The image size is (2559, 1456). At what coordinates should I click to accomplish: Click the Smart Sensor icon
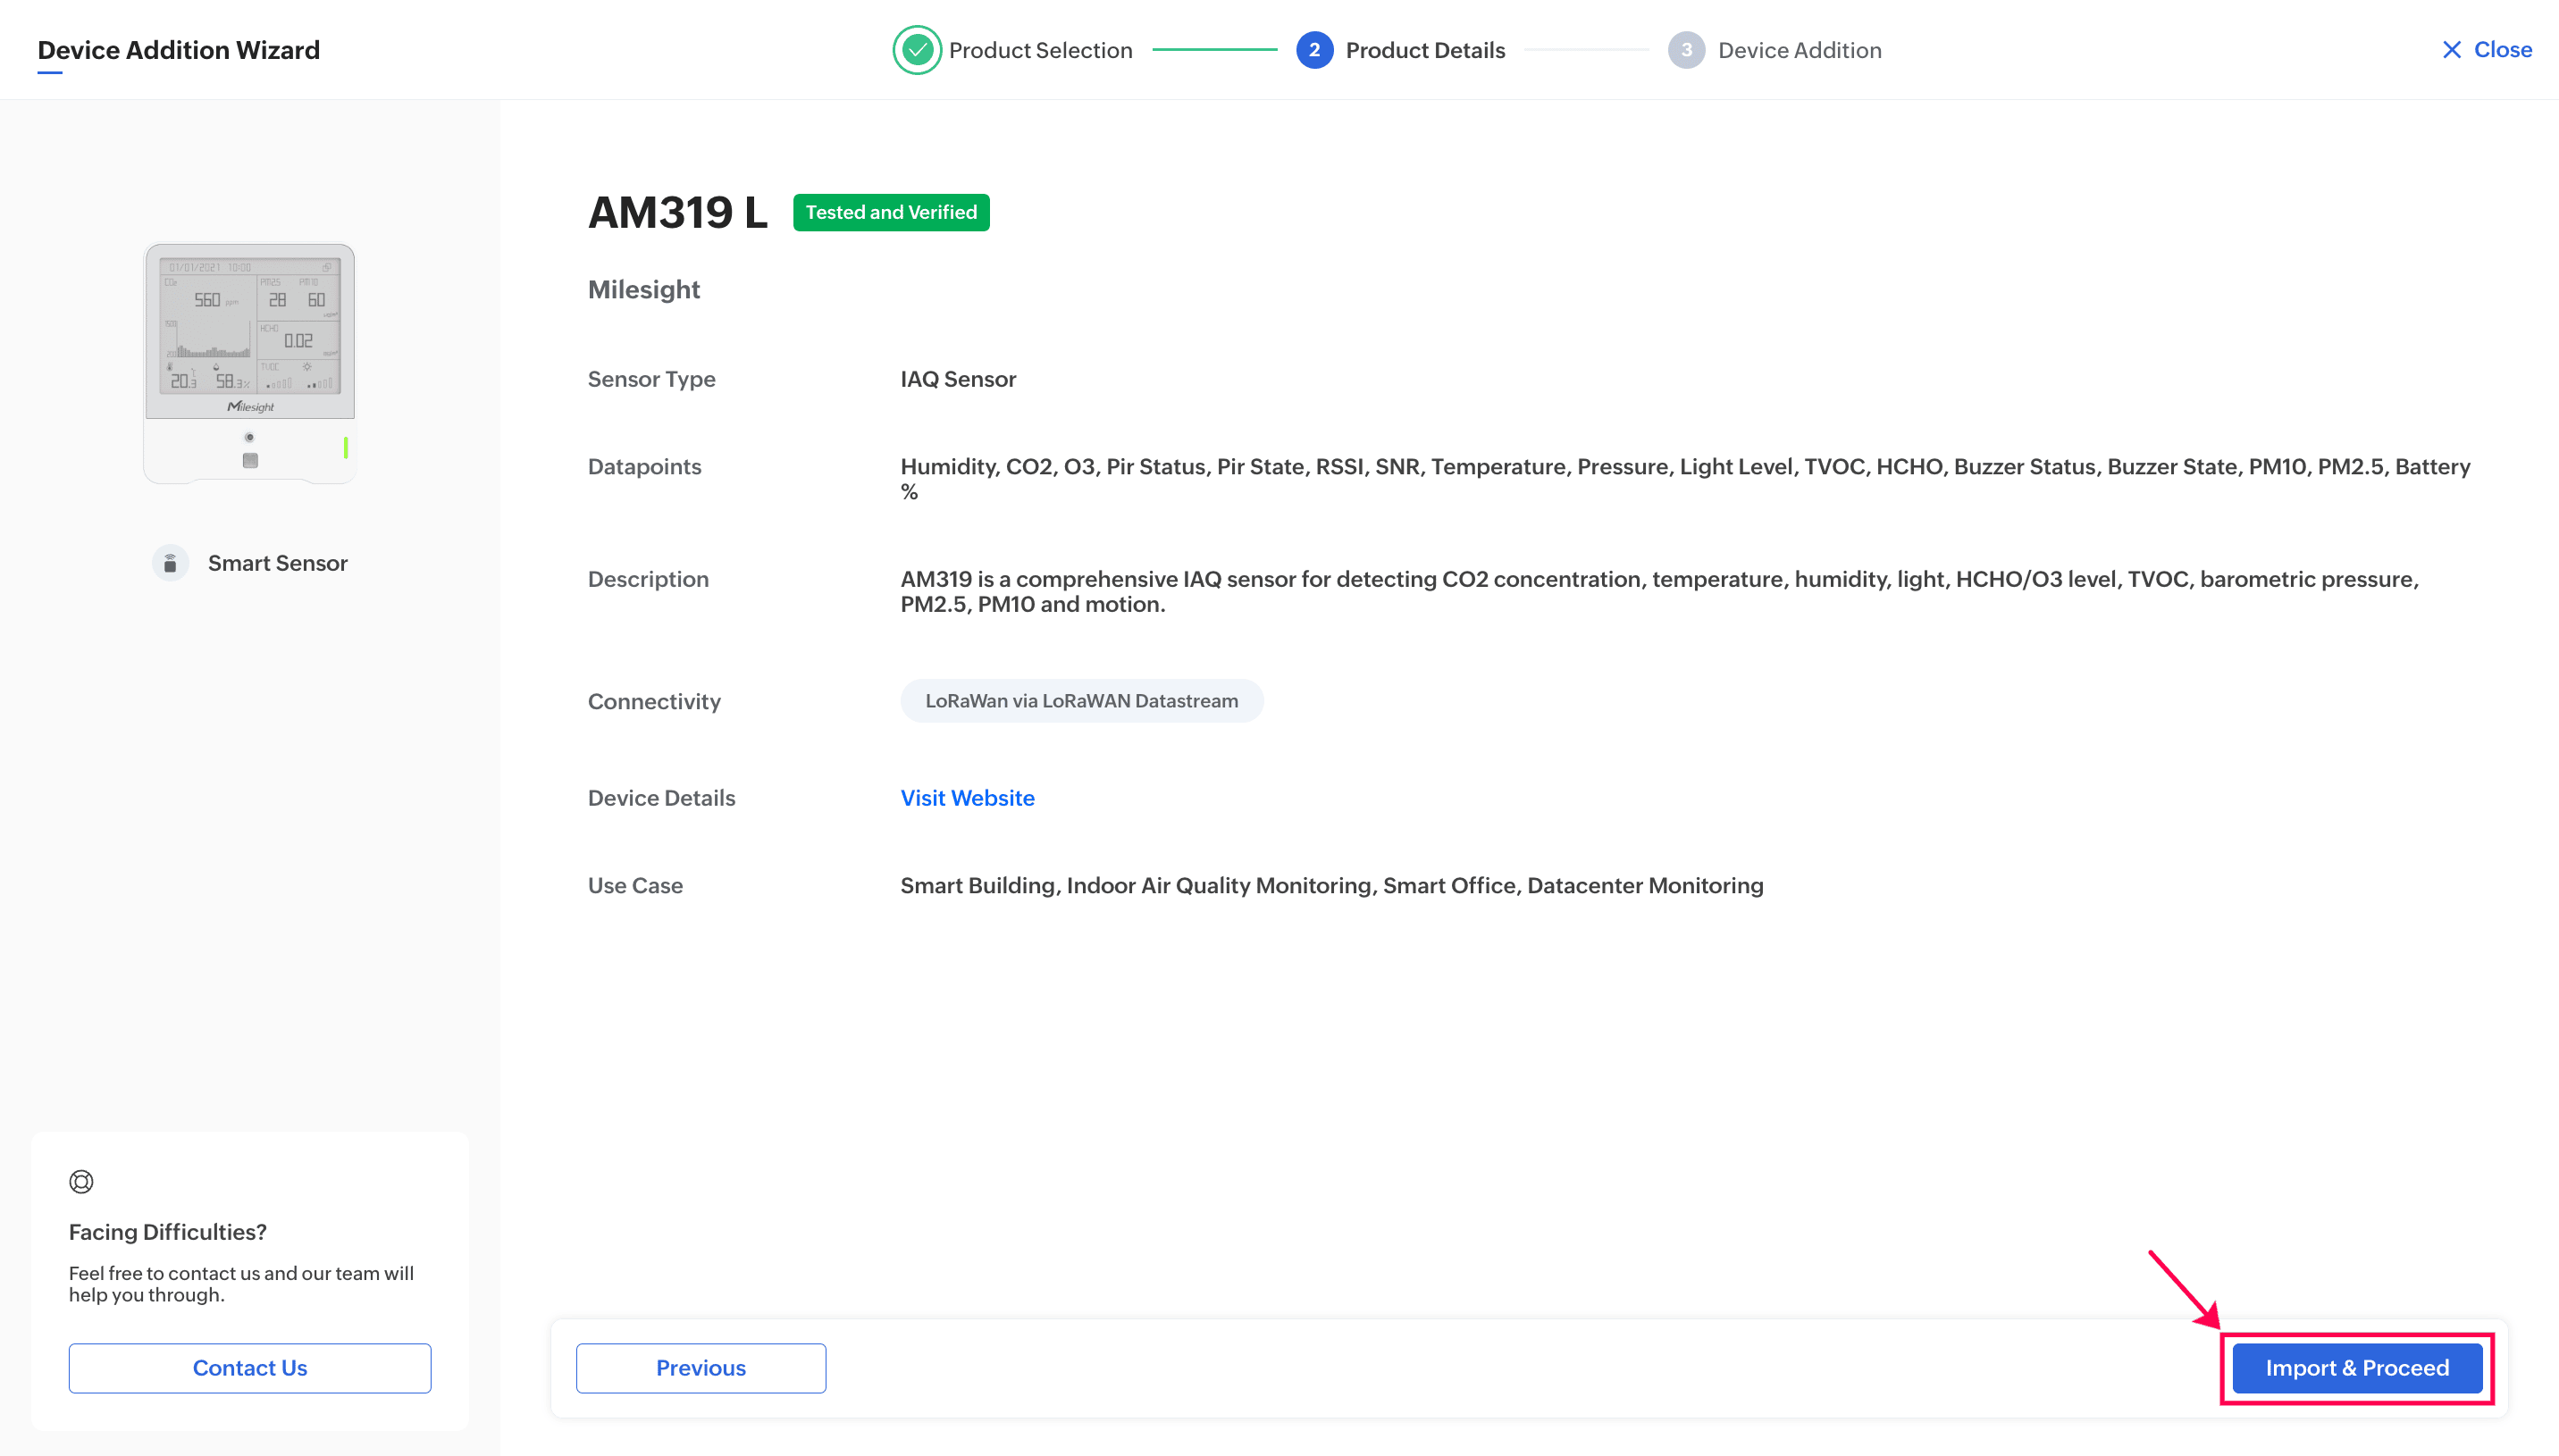click(x=170, y=563)
